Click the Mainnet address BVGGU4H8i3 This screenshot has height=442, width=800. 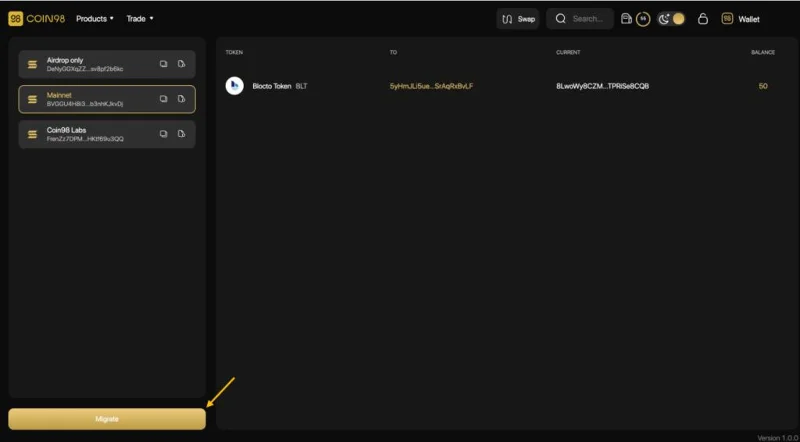coord(85,104)
